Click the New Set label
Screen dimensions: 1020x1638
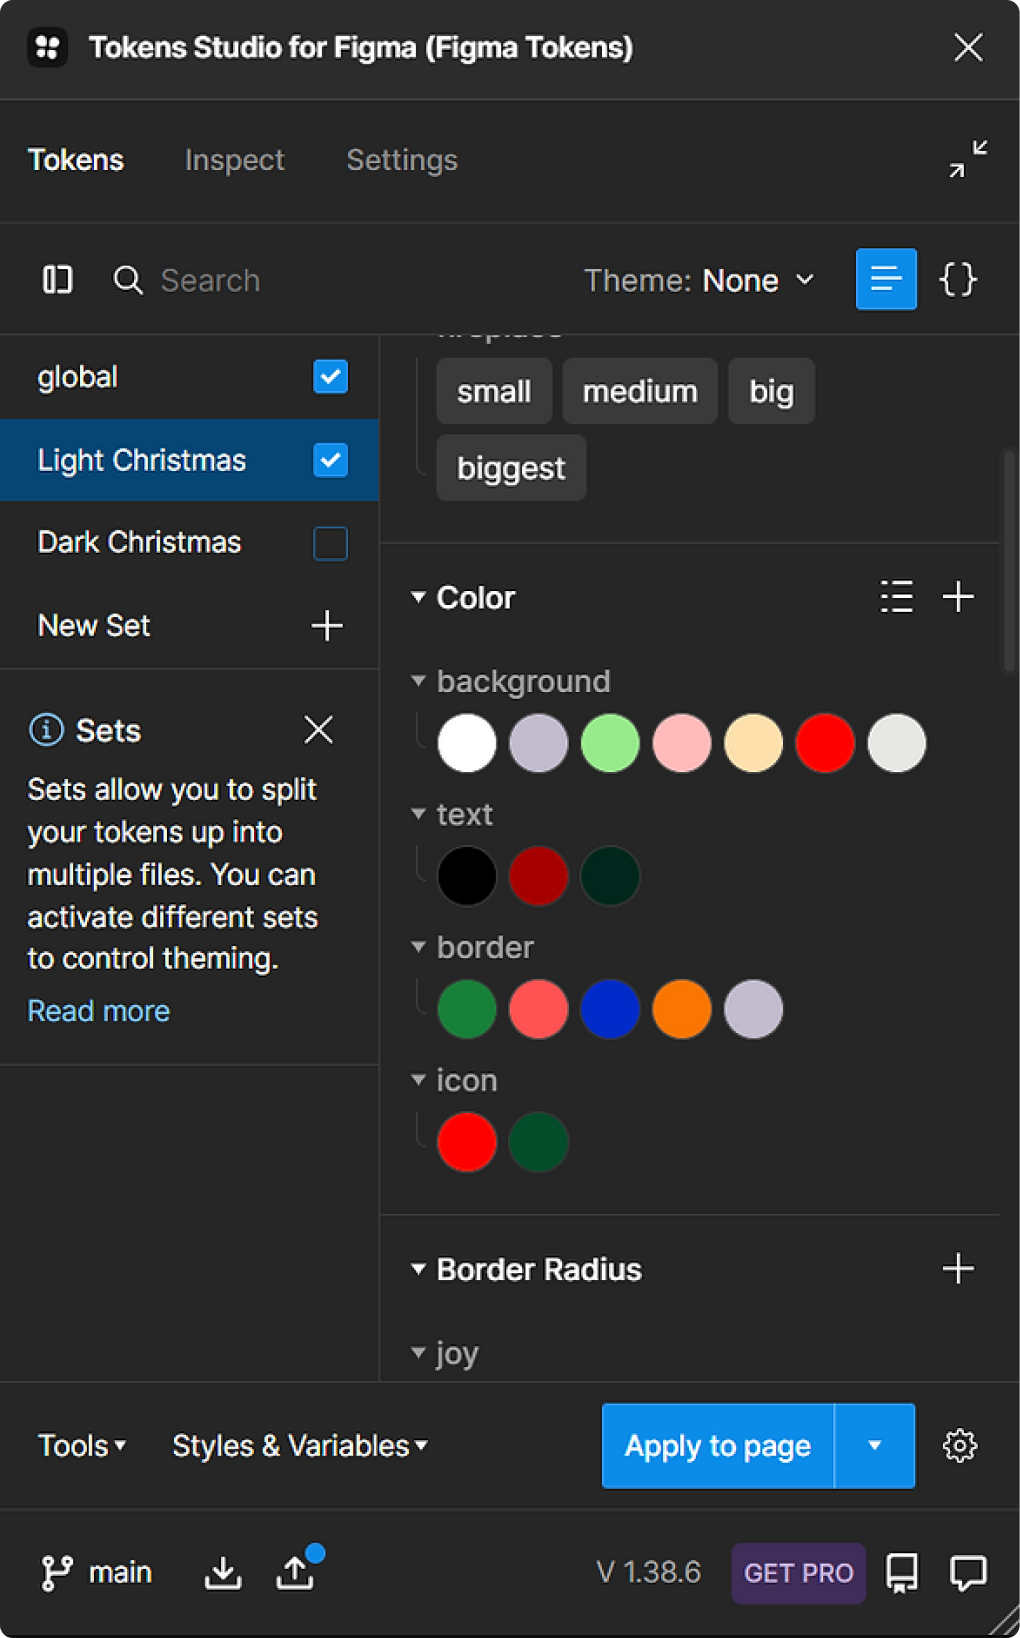click(x=94, y=626)
